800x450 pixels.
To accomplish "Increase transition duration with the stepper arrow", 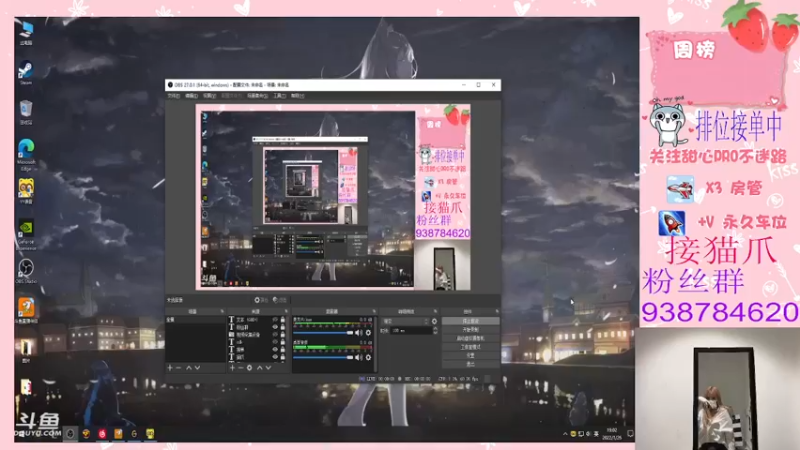I will pyautogui.click(x=436, y=329).
